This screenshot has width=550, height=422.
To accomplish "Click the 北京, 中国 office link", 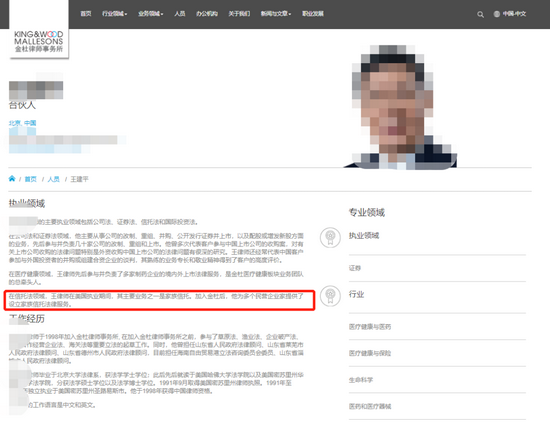I will coord(22,123).
